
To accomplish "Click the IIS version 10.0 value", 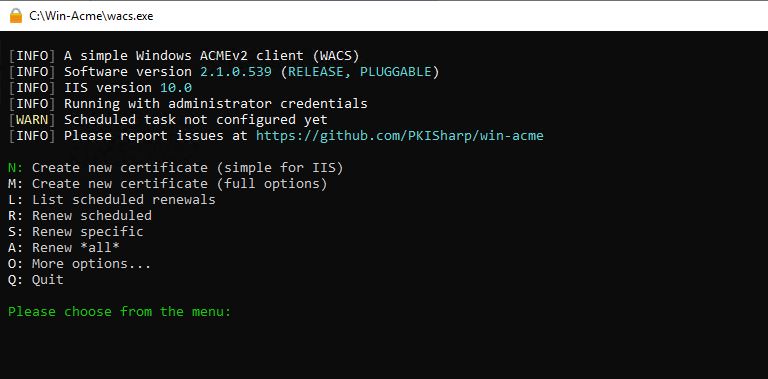I will point(176,88).
